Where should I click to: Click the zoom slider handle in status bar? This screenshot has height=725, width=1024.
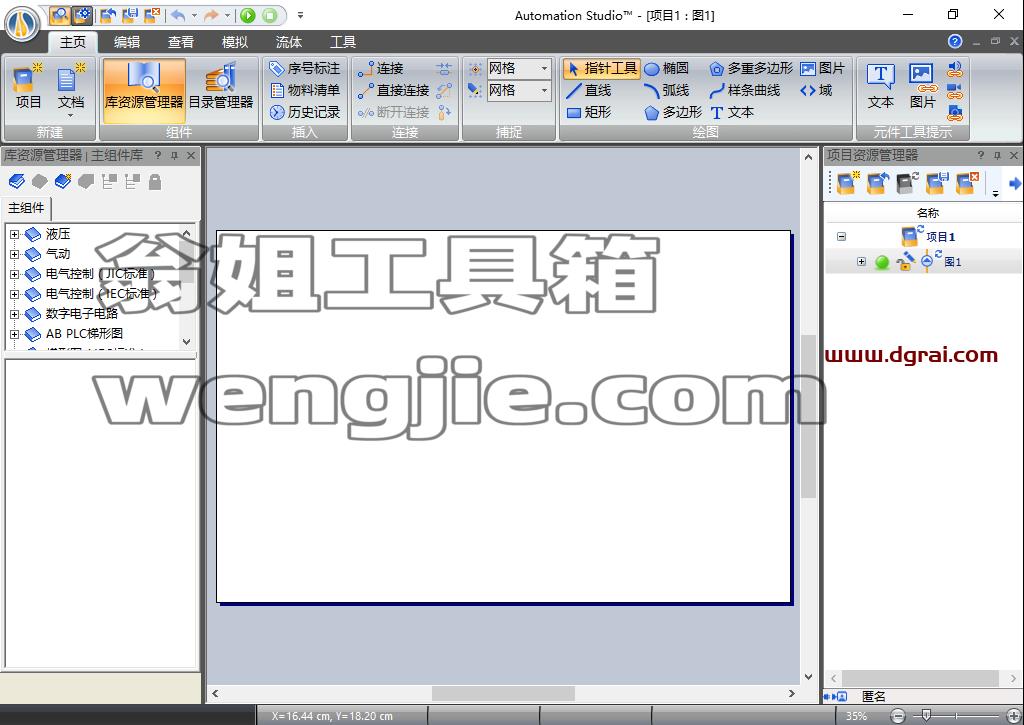926,716
